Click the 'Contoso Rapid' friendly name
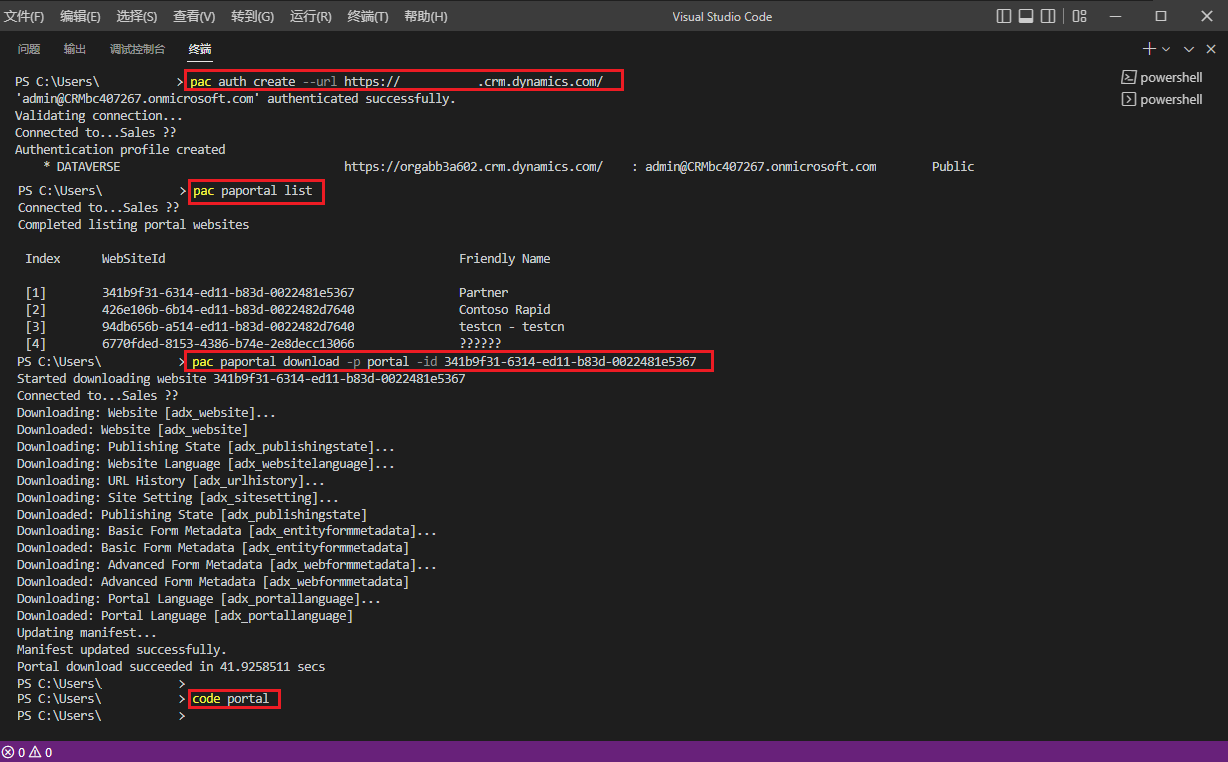1228x762 pixels. 505,309
